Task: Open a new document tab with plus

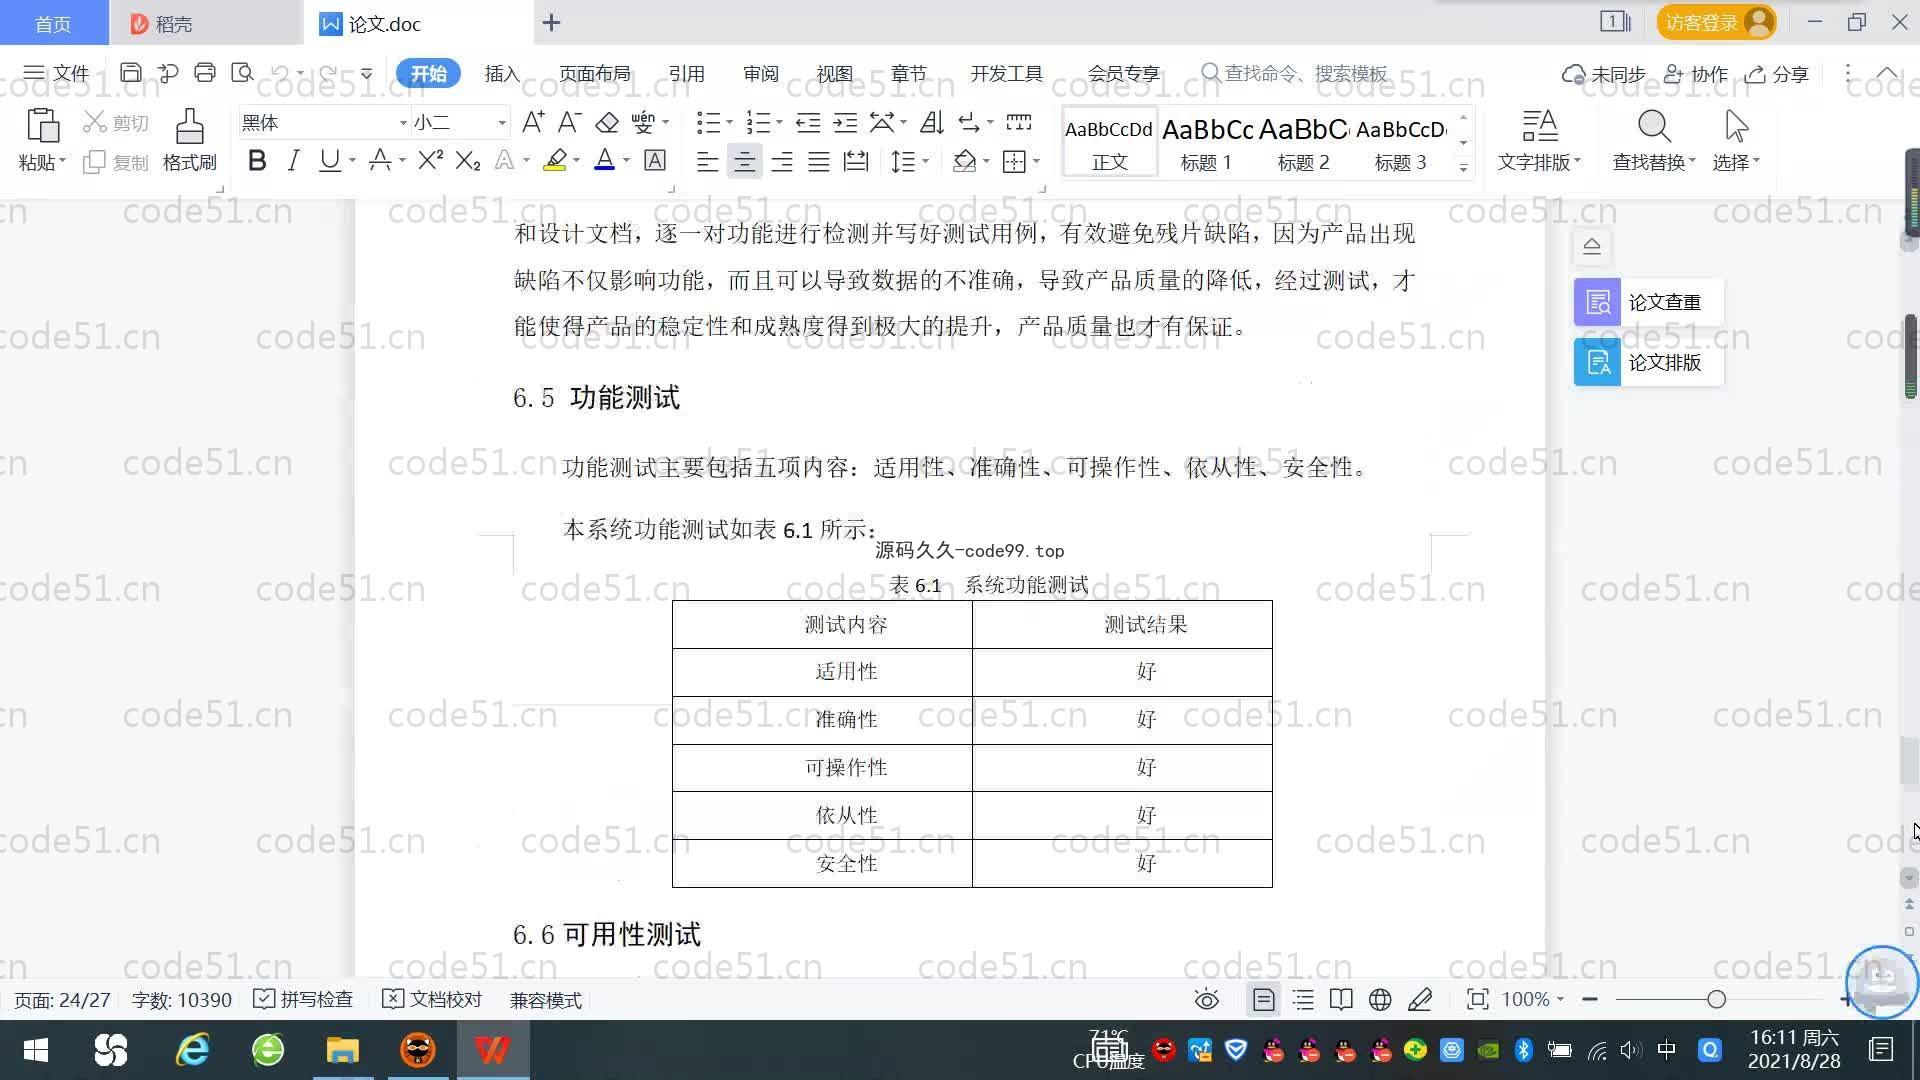Action: pyautogui.click(x=551, y=22)
